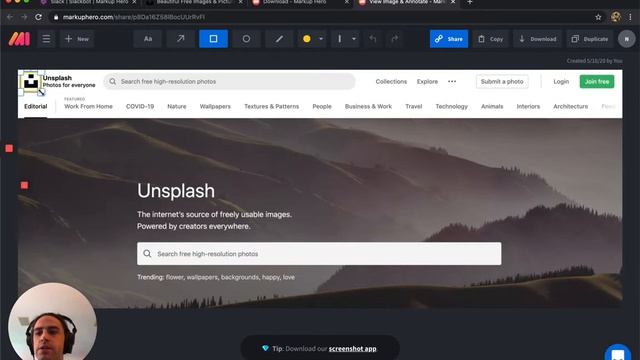
Task: Click the Login link
Action: [561, 82]
